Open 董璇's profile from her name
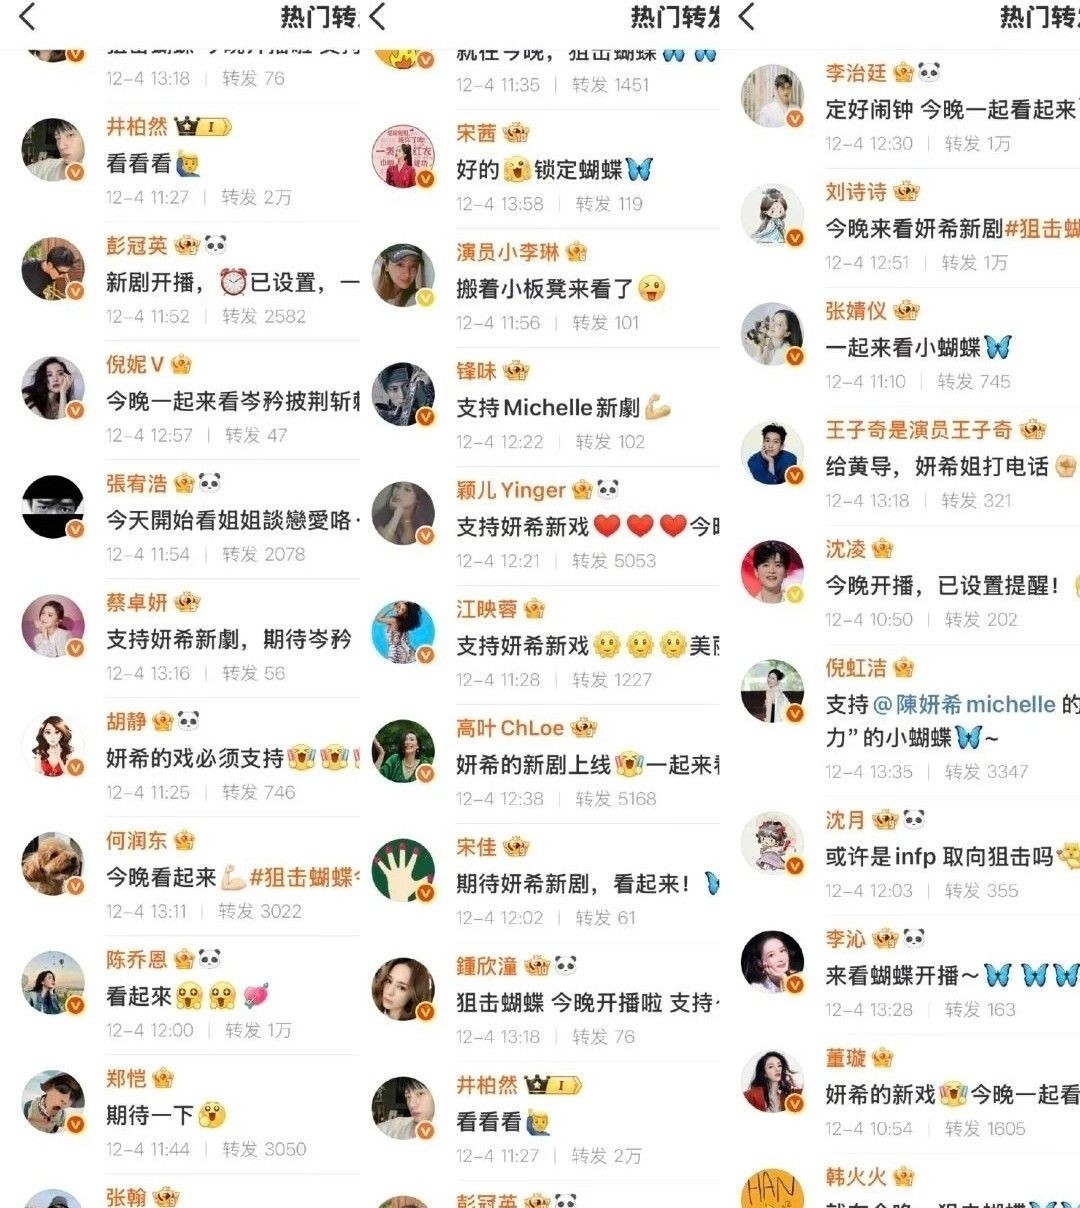The width and height of the screenshot is (1080, 1208). (x=846, y=1058)
